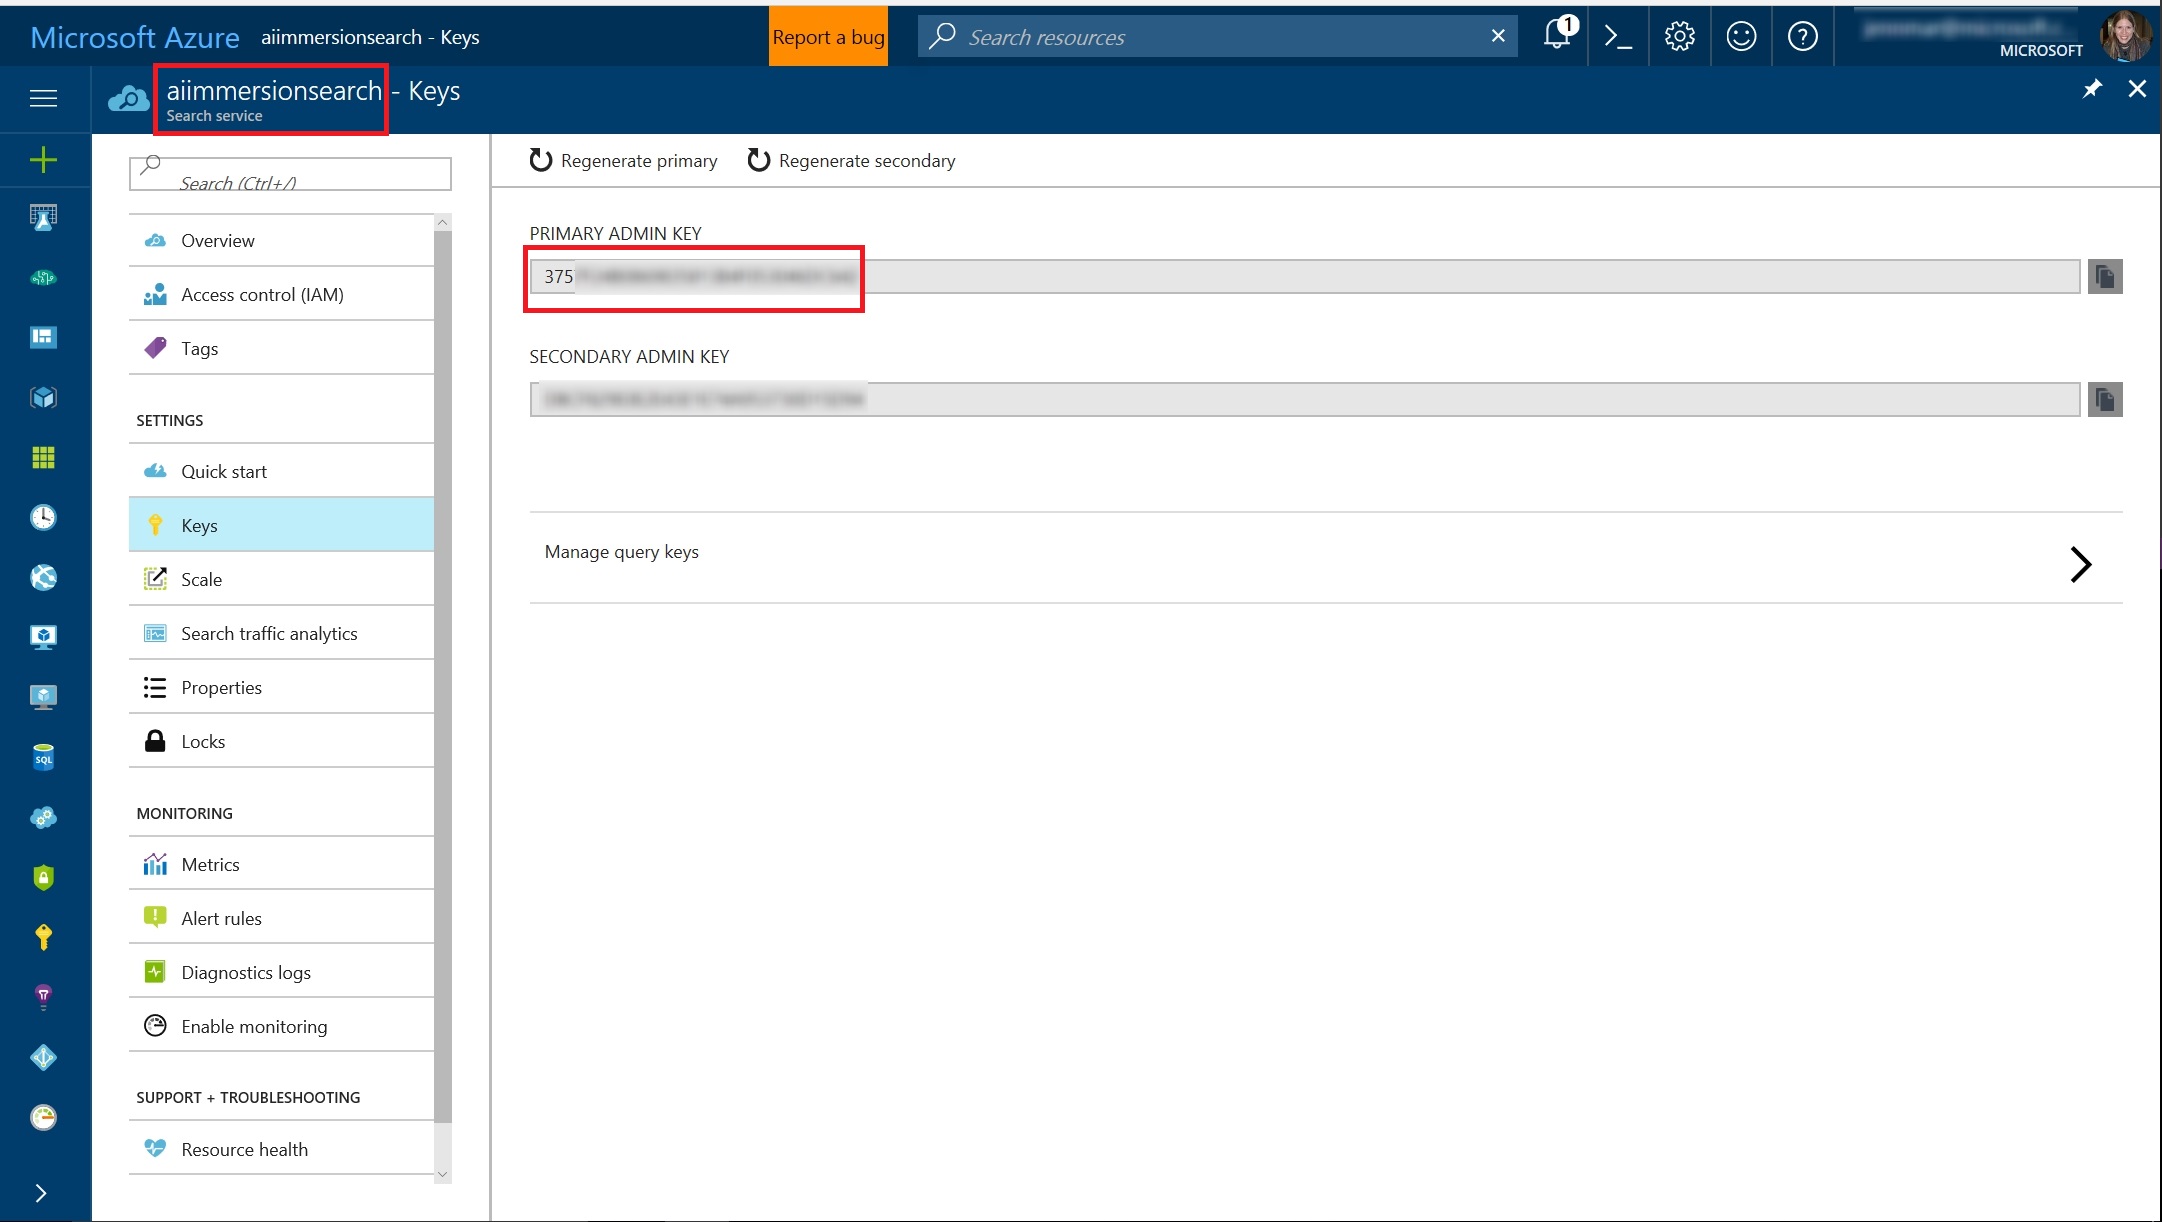Click the Report a bug button
This screenshot has width=2162, height=1222.
pos(828,36)
